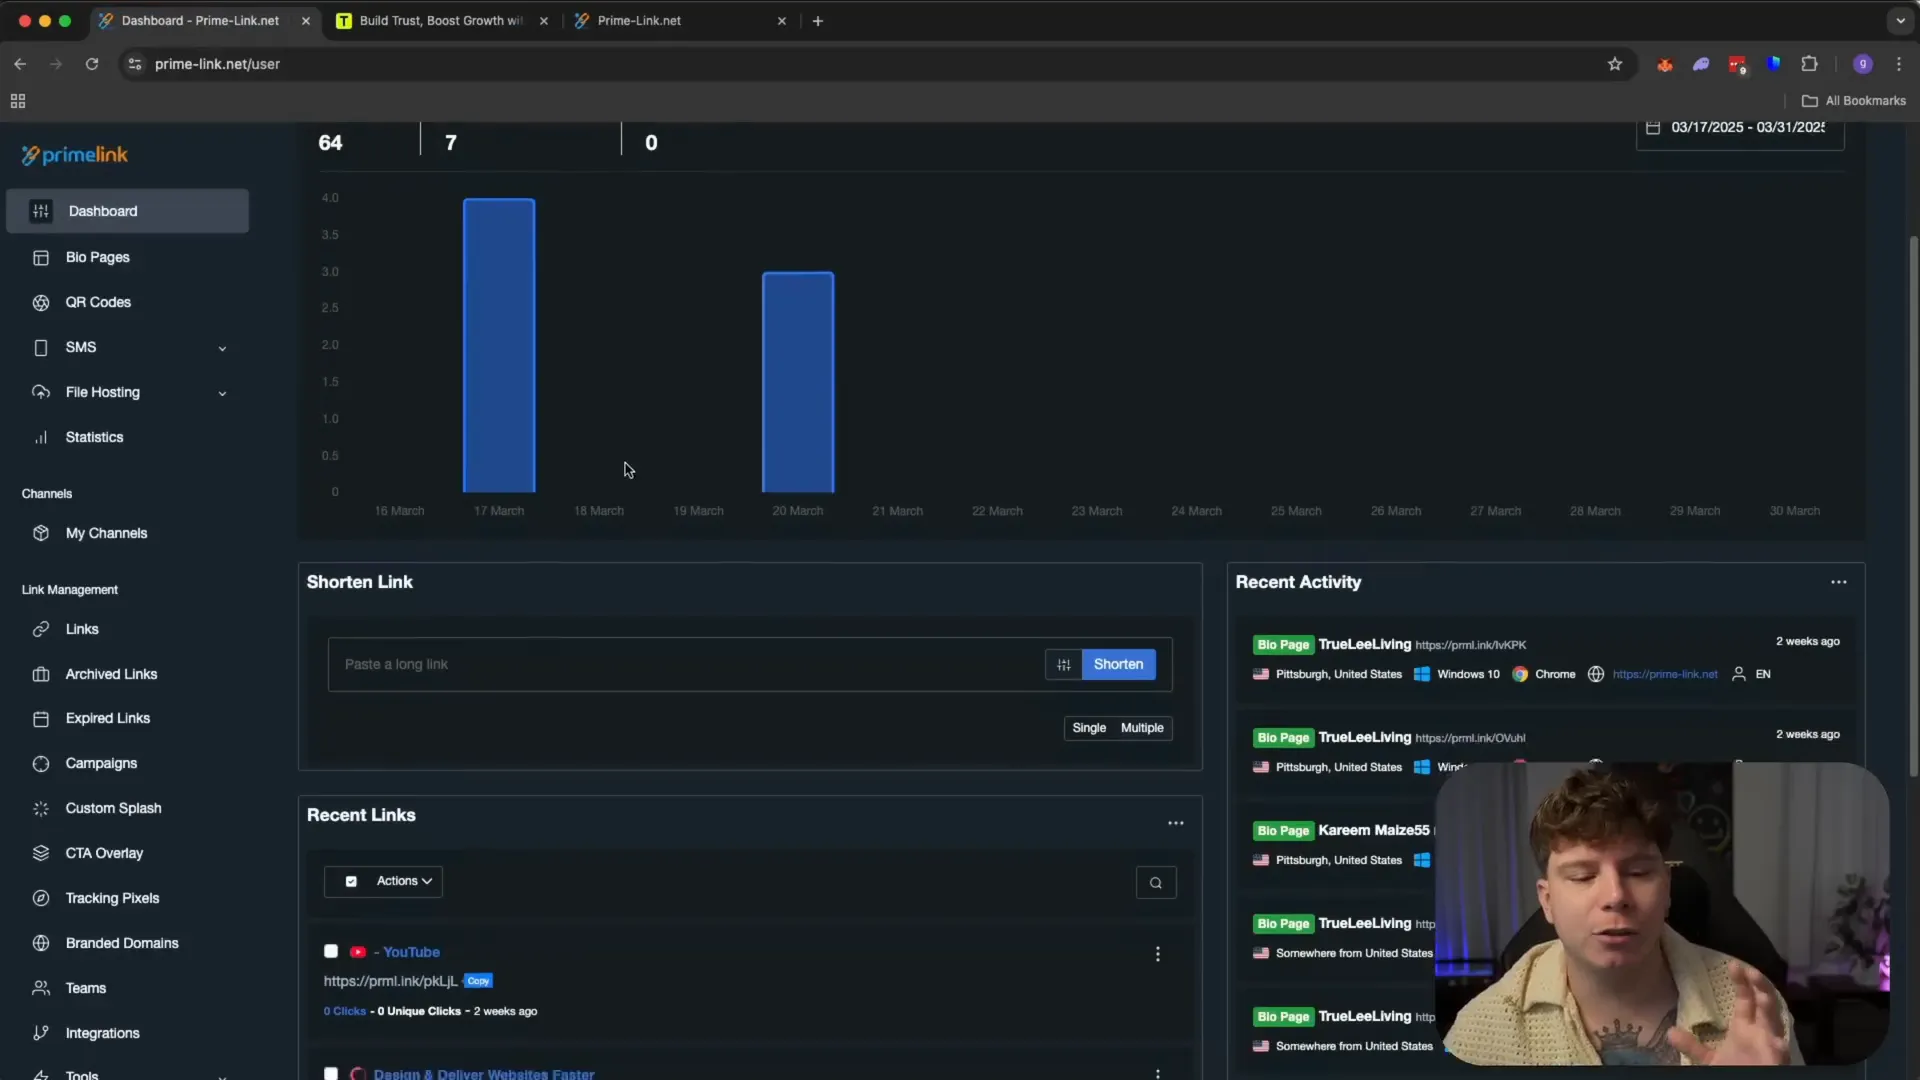Expand Chrome tab search dropdown arrow
Screen dimensions: 1920x1080
(x=1900, y=21)
